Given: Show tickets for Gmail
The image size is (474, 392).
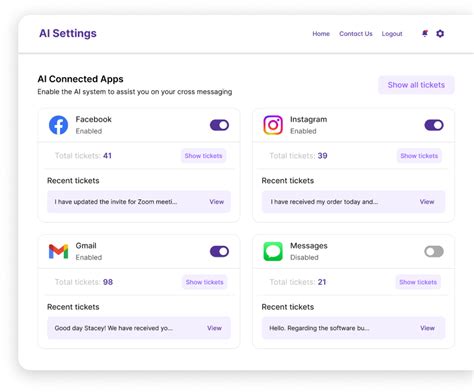Looking at the screenshot, I should point(204,282).
